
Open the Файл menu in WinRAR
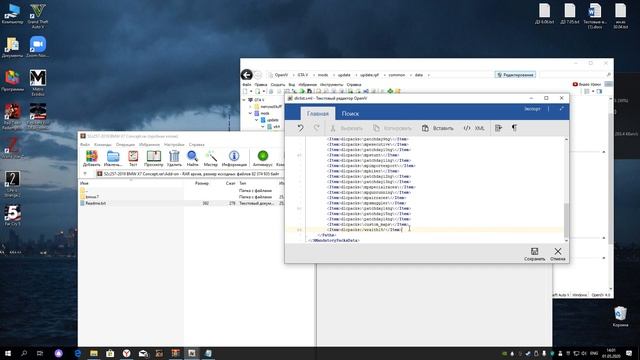pyautogui.click(x=85, y=144)
